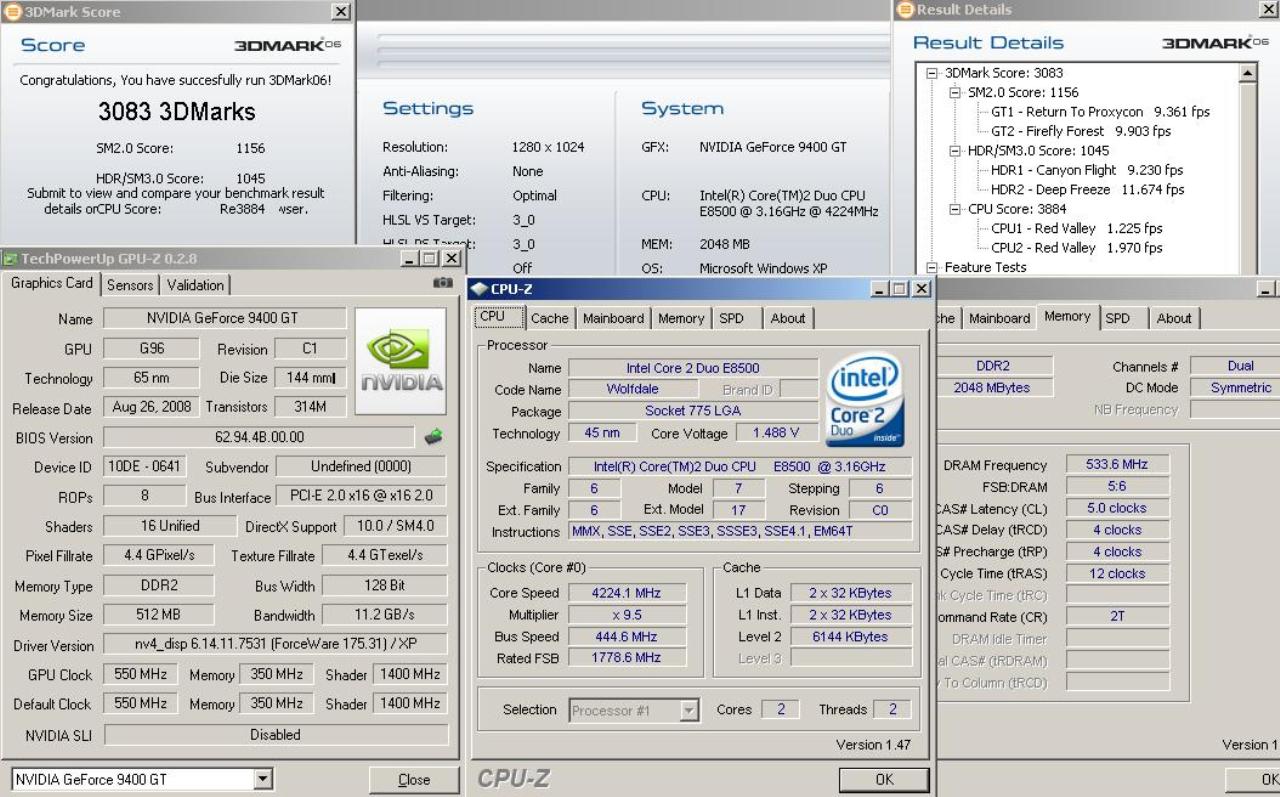Click the 3DMark Score window title icon
The width and height of the screenshot is (1280, 797).
pos(13,12)
